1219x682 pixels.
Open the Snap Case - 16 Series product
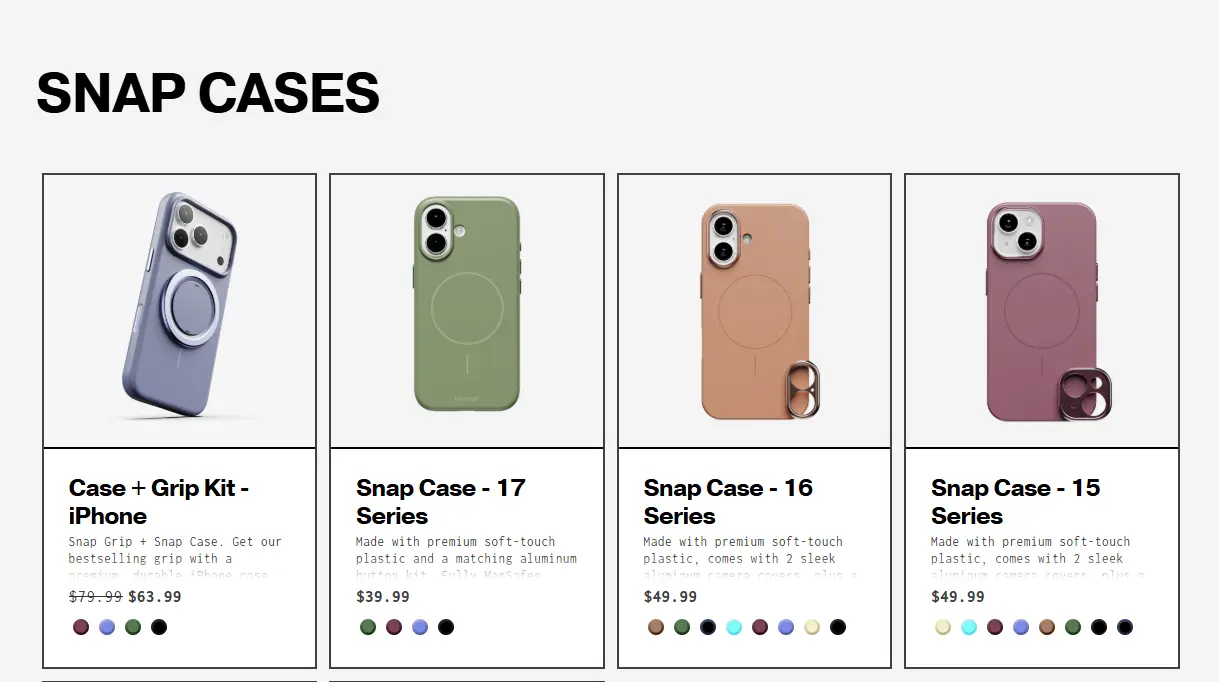[727, 502]
